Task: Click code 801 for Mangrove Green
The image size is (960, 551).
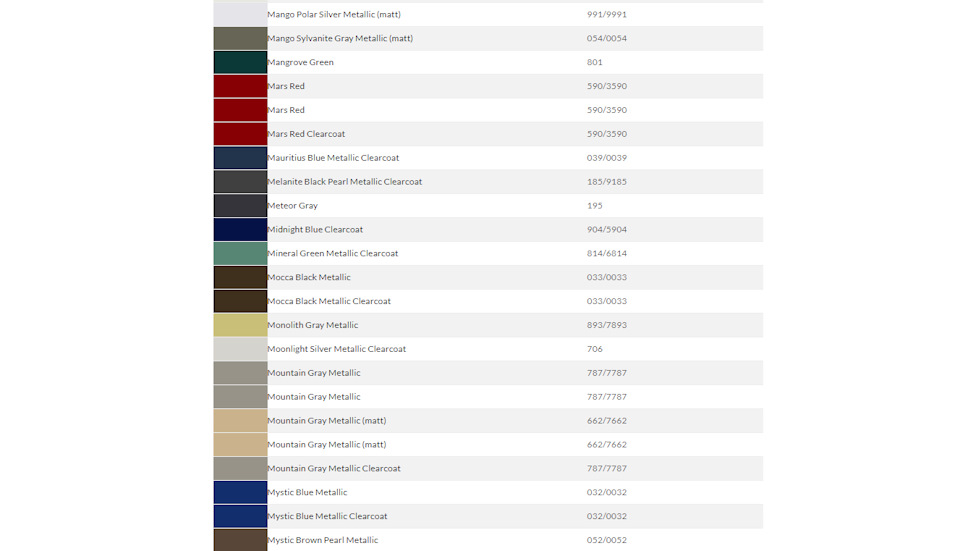Action: [x=594, y=62]
